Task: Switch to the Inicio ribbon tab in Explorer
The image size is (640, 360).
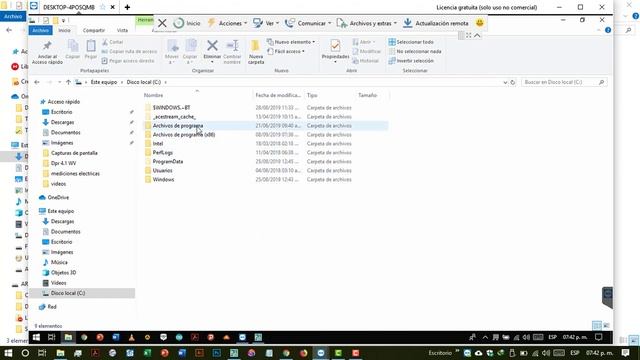Action: [64, 31]
